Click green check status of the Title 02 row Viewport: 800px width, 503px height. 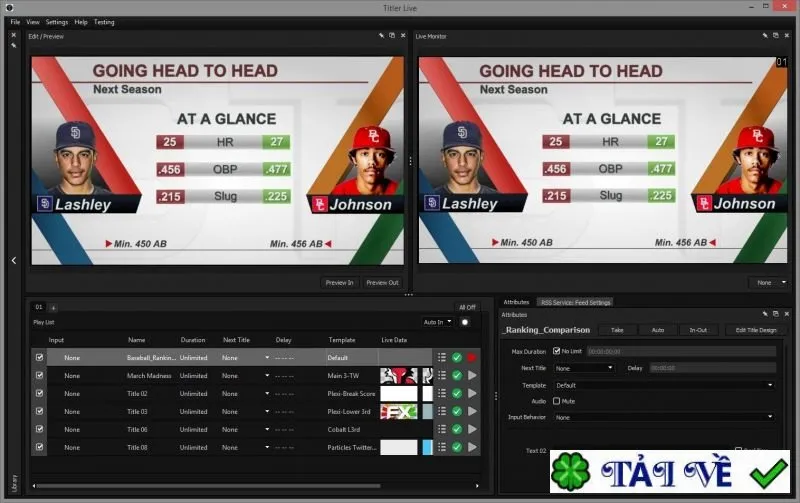pyautogui.click(x=457, y=393)
